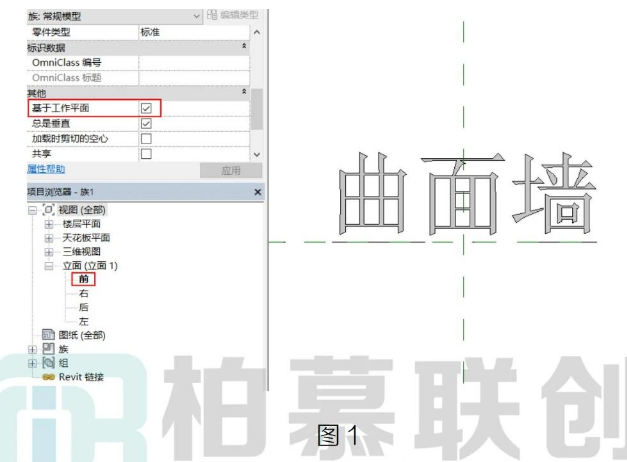Select the Revit 链接 tree label

click(81, 377)
